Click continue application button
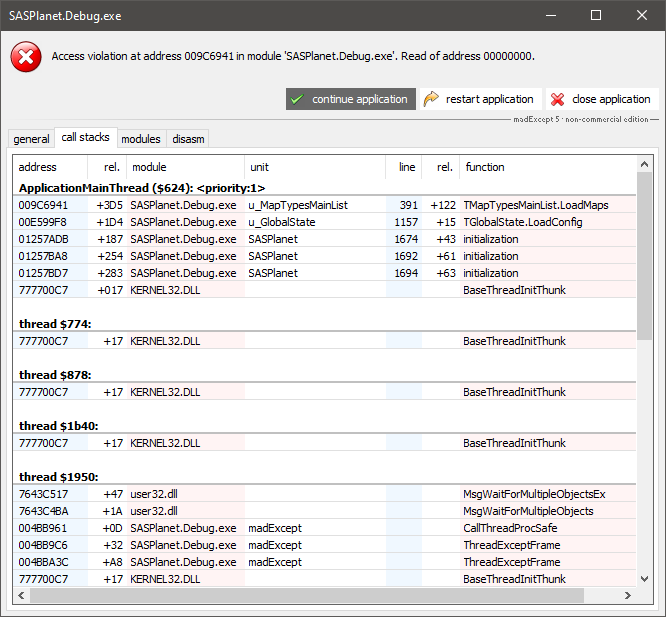Image resolution: width=666 pixels, height=617 pixels. pyautogui.click(x=351, y=99)
